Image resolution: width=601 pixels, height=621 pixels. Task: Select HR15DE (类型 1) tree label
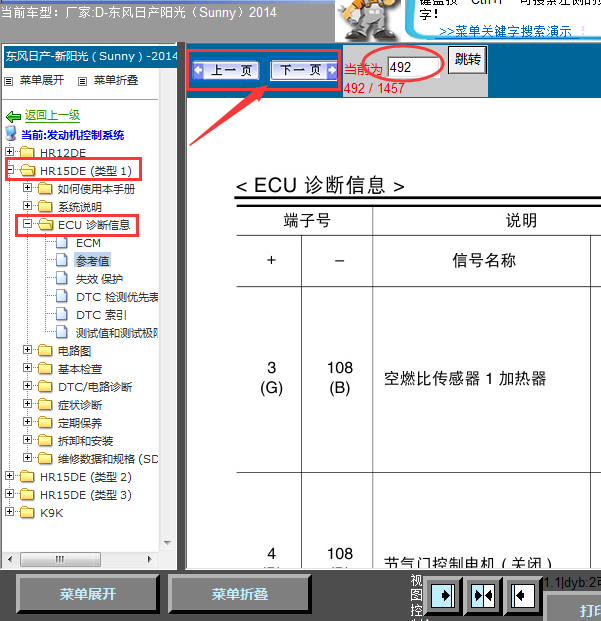coord(86,171)
